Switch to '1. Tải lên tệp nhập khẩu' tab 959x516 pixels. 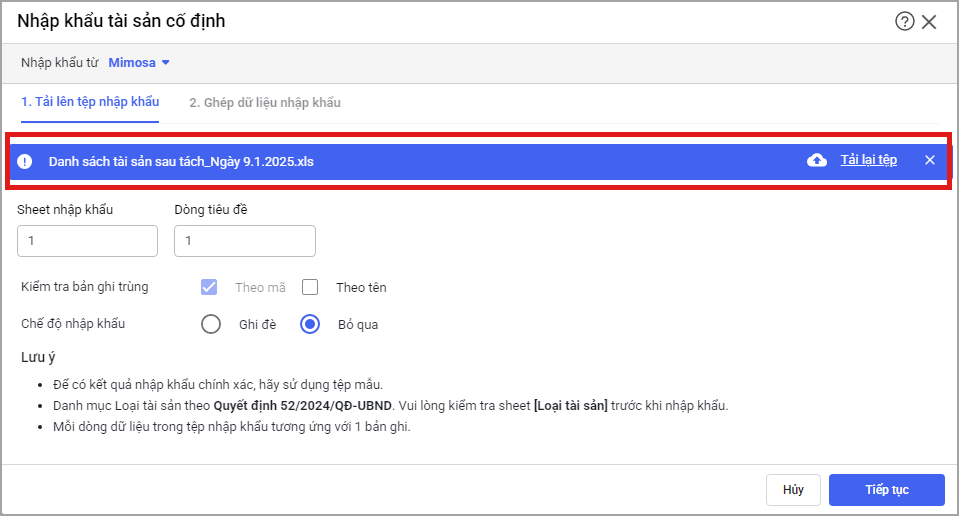(x=90, y=103)
